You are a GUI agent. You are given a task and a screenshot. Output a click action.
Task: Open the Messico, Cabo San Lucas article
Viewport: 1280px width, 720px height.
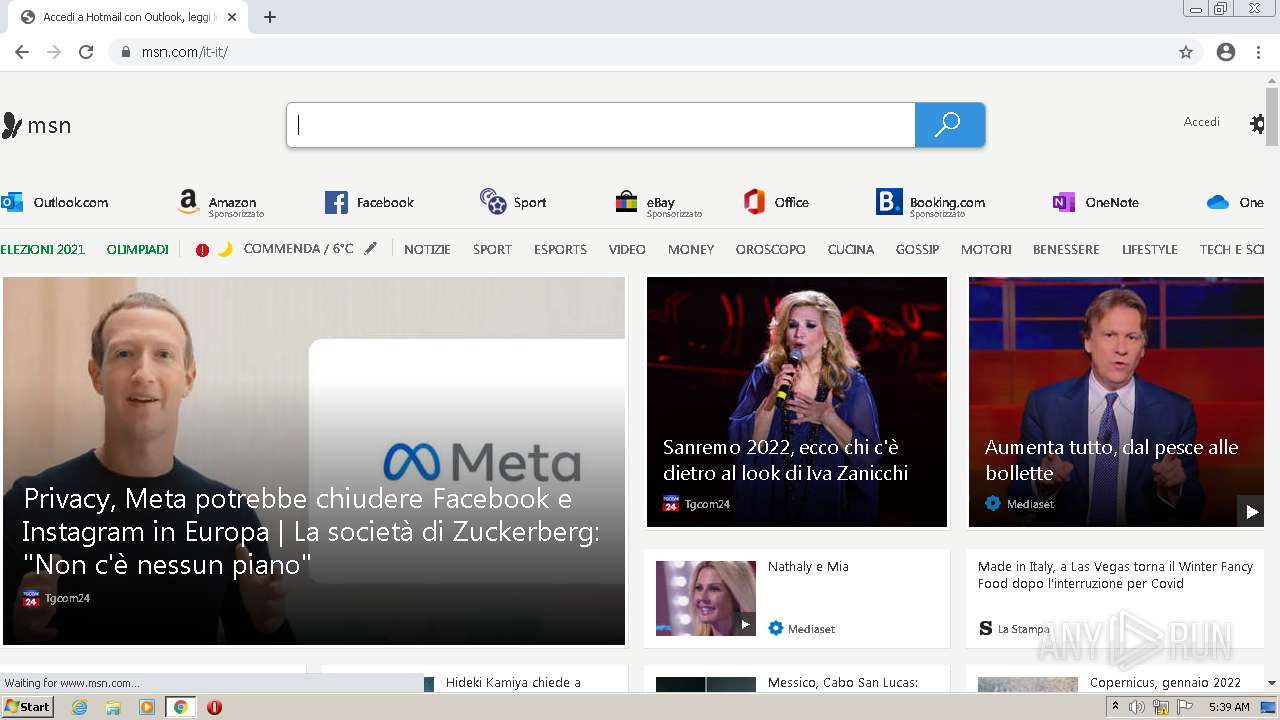tap(843, 683)
